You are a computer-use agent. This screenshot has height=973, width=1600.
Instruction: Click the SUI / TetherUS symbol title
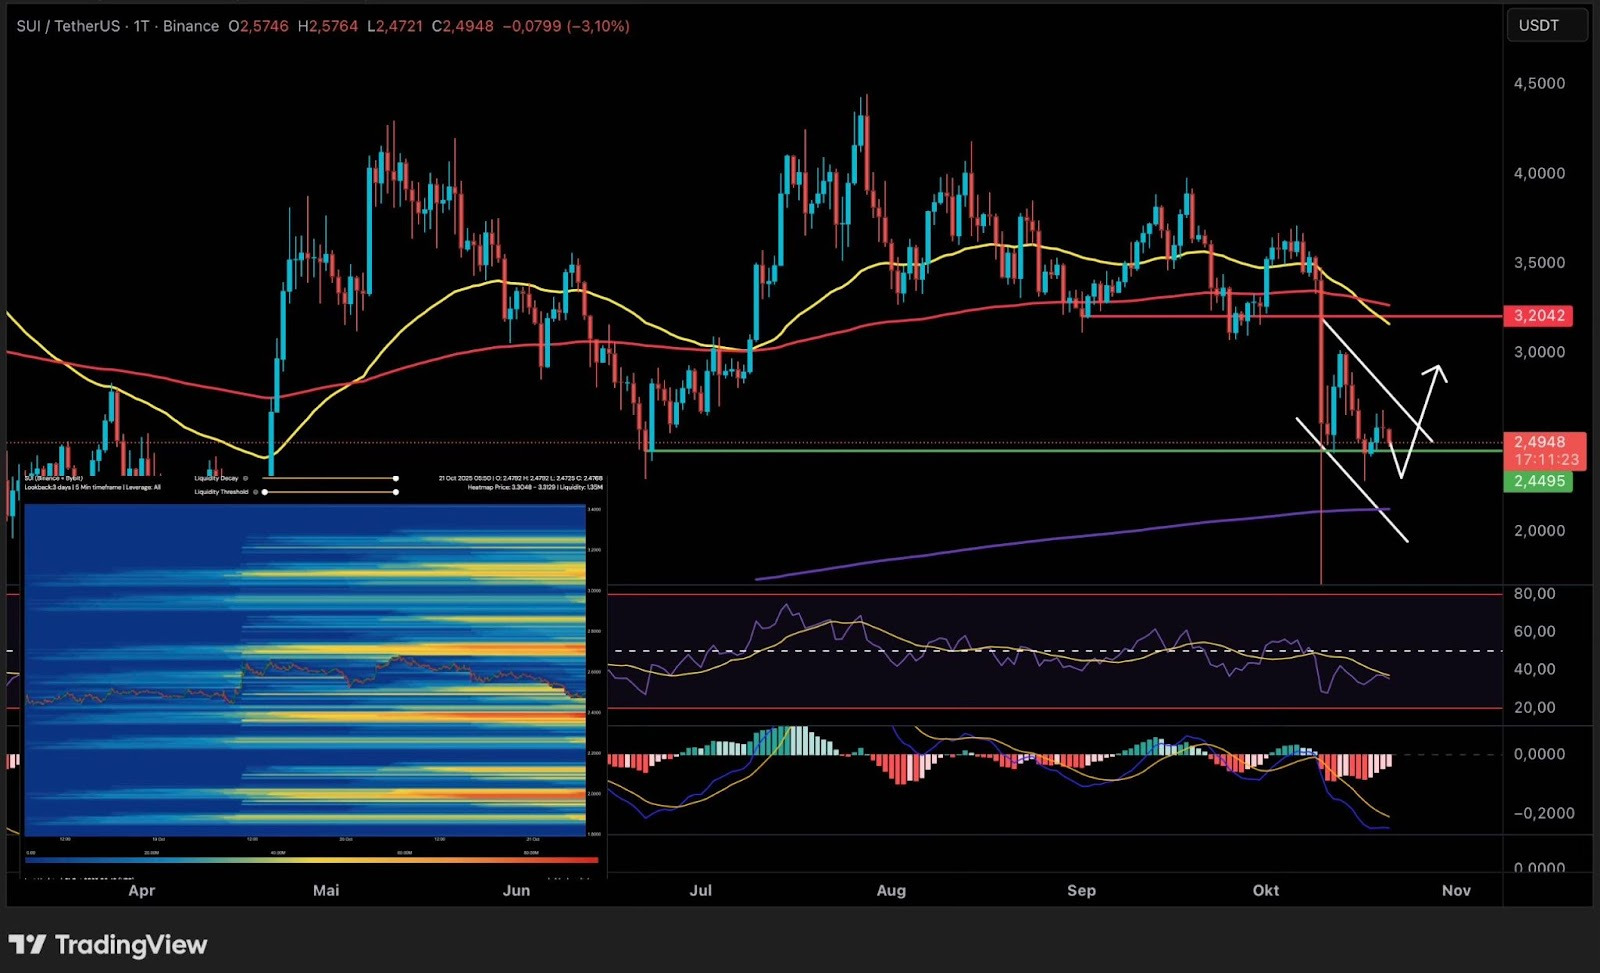[68, 26]
